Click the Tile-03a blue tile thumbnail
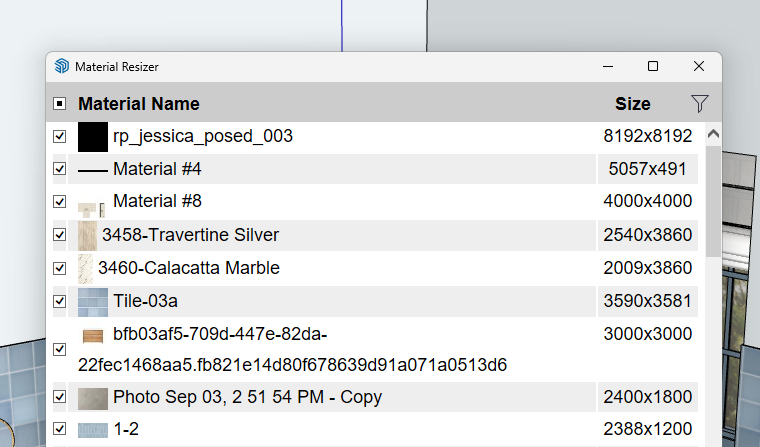 [x=93, y=301]
